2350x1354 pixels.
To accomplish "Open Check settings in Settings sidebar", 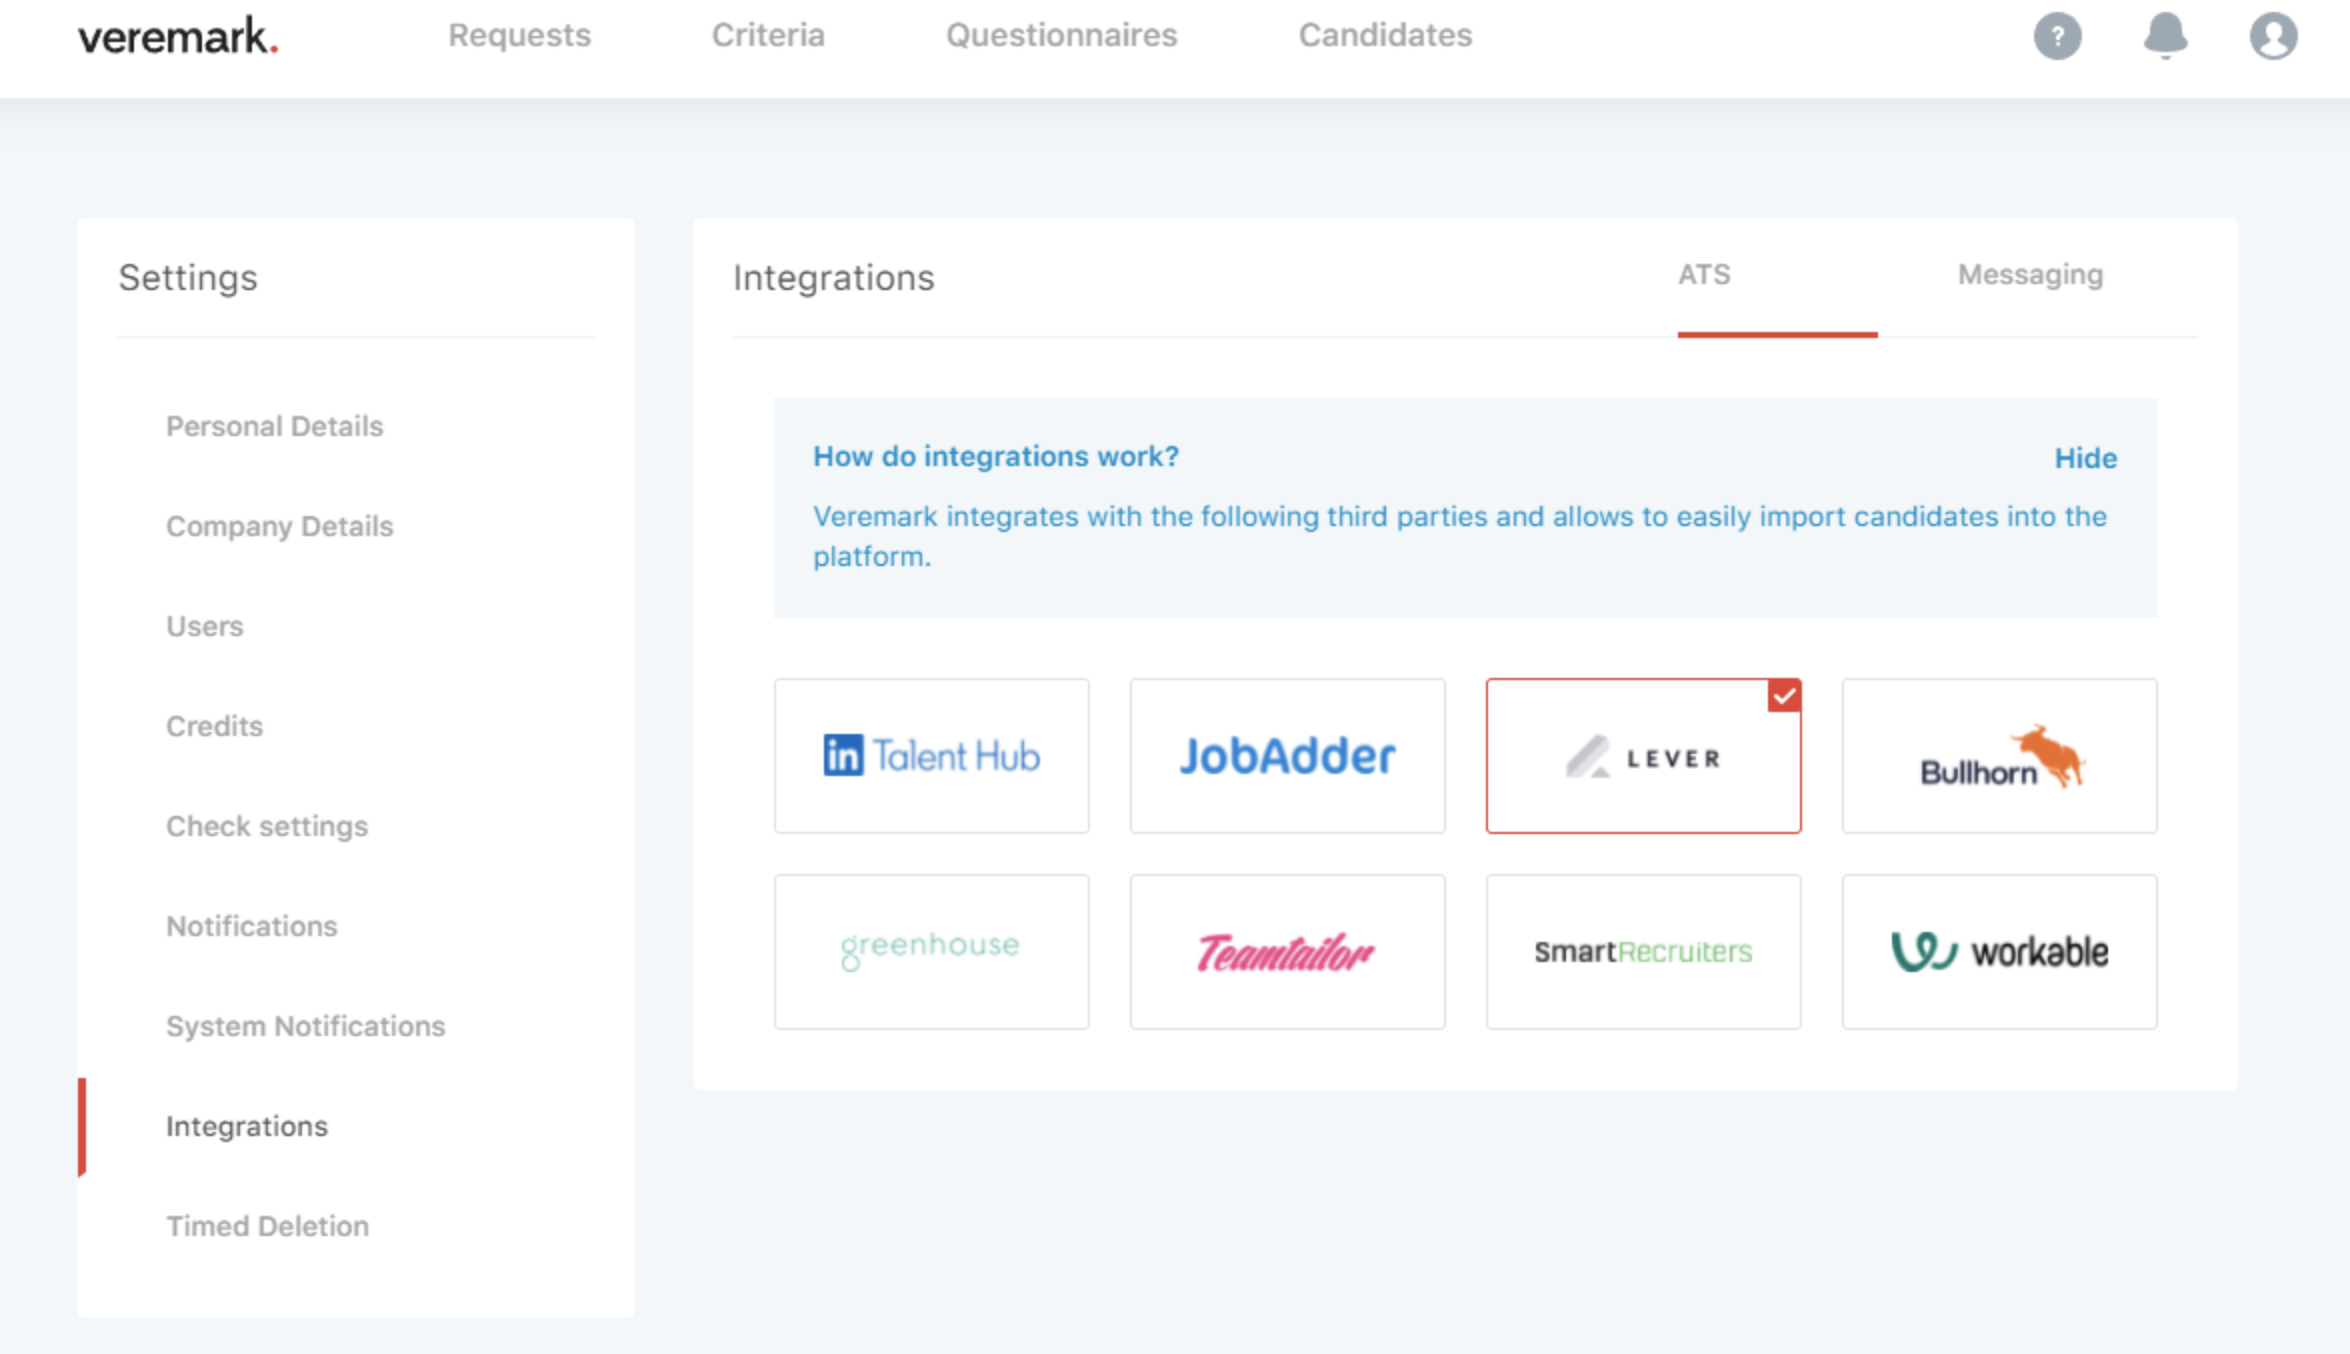I will tap(266, 826).
